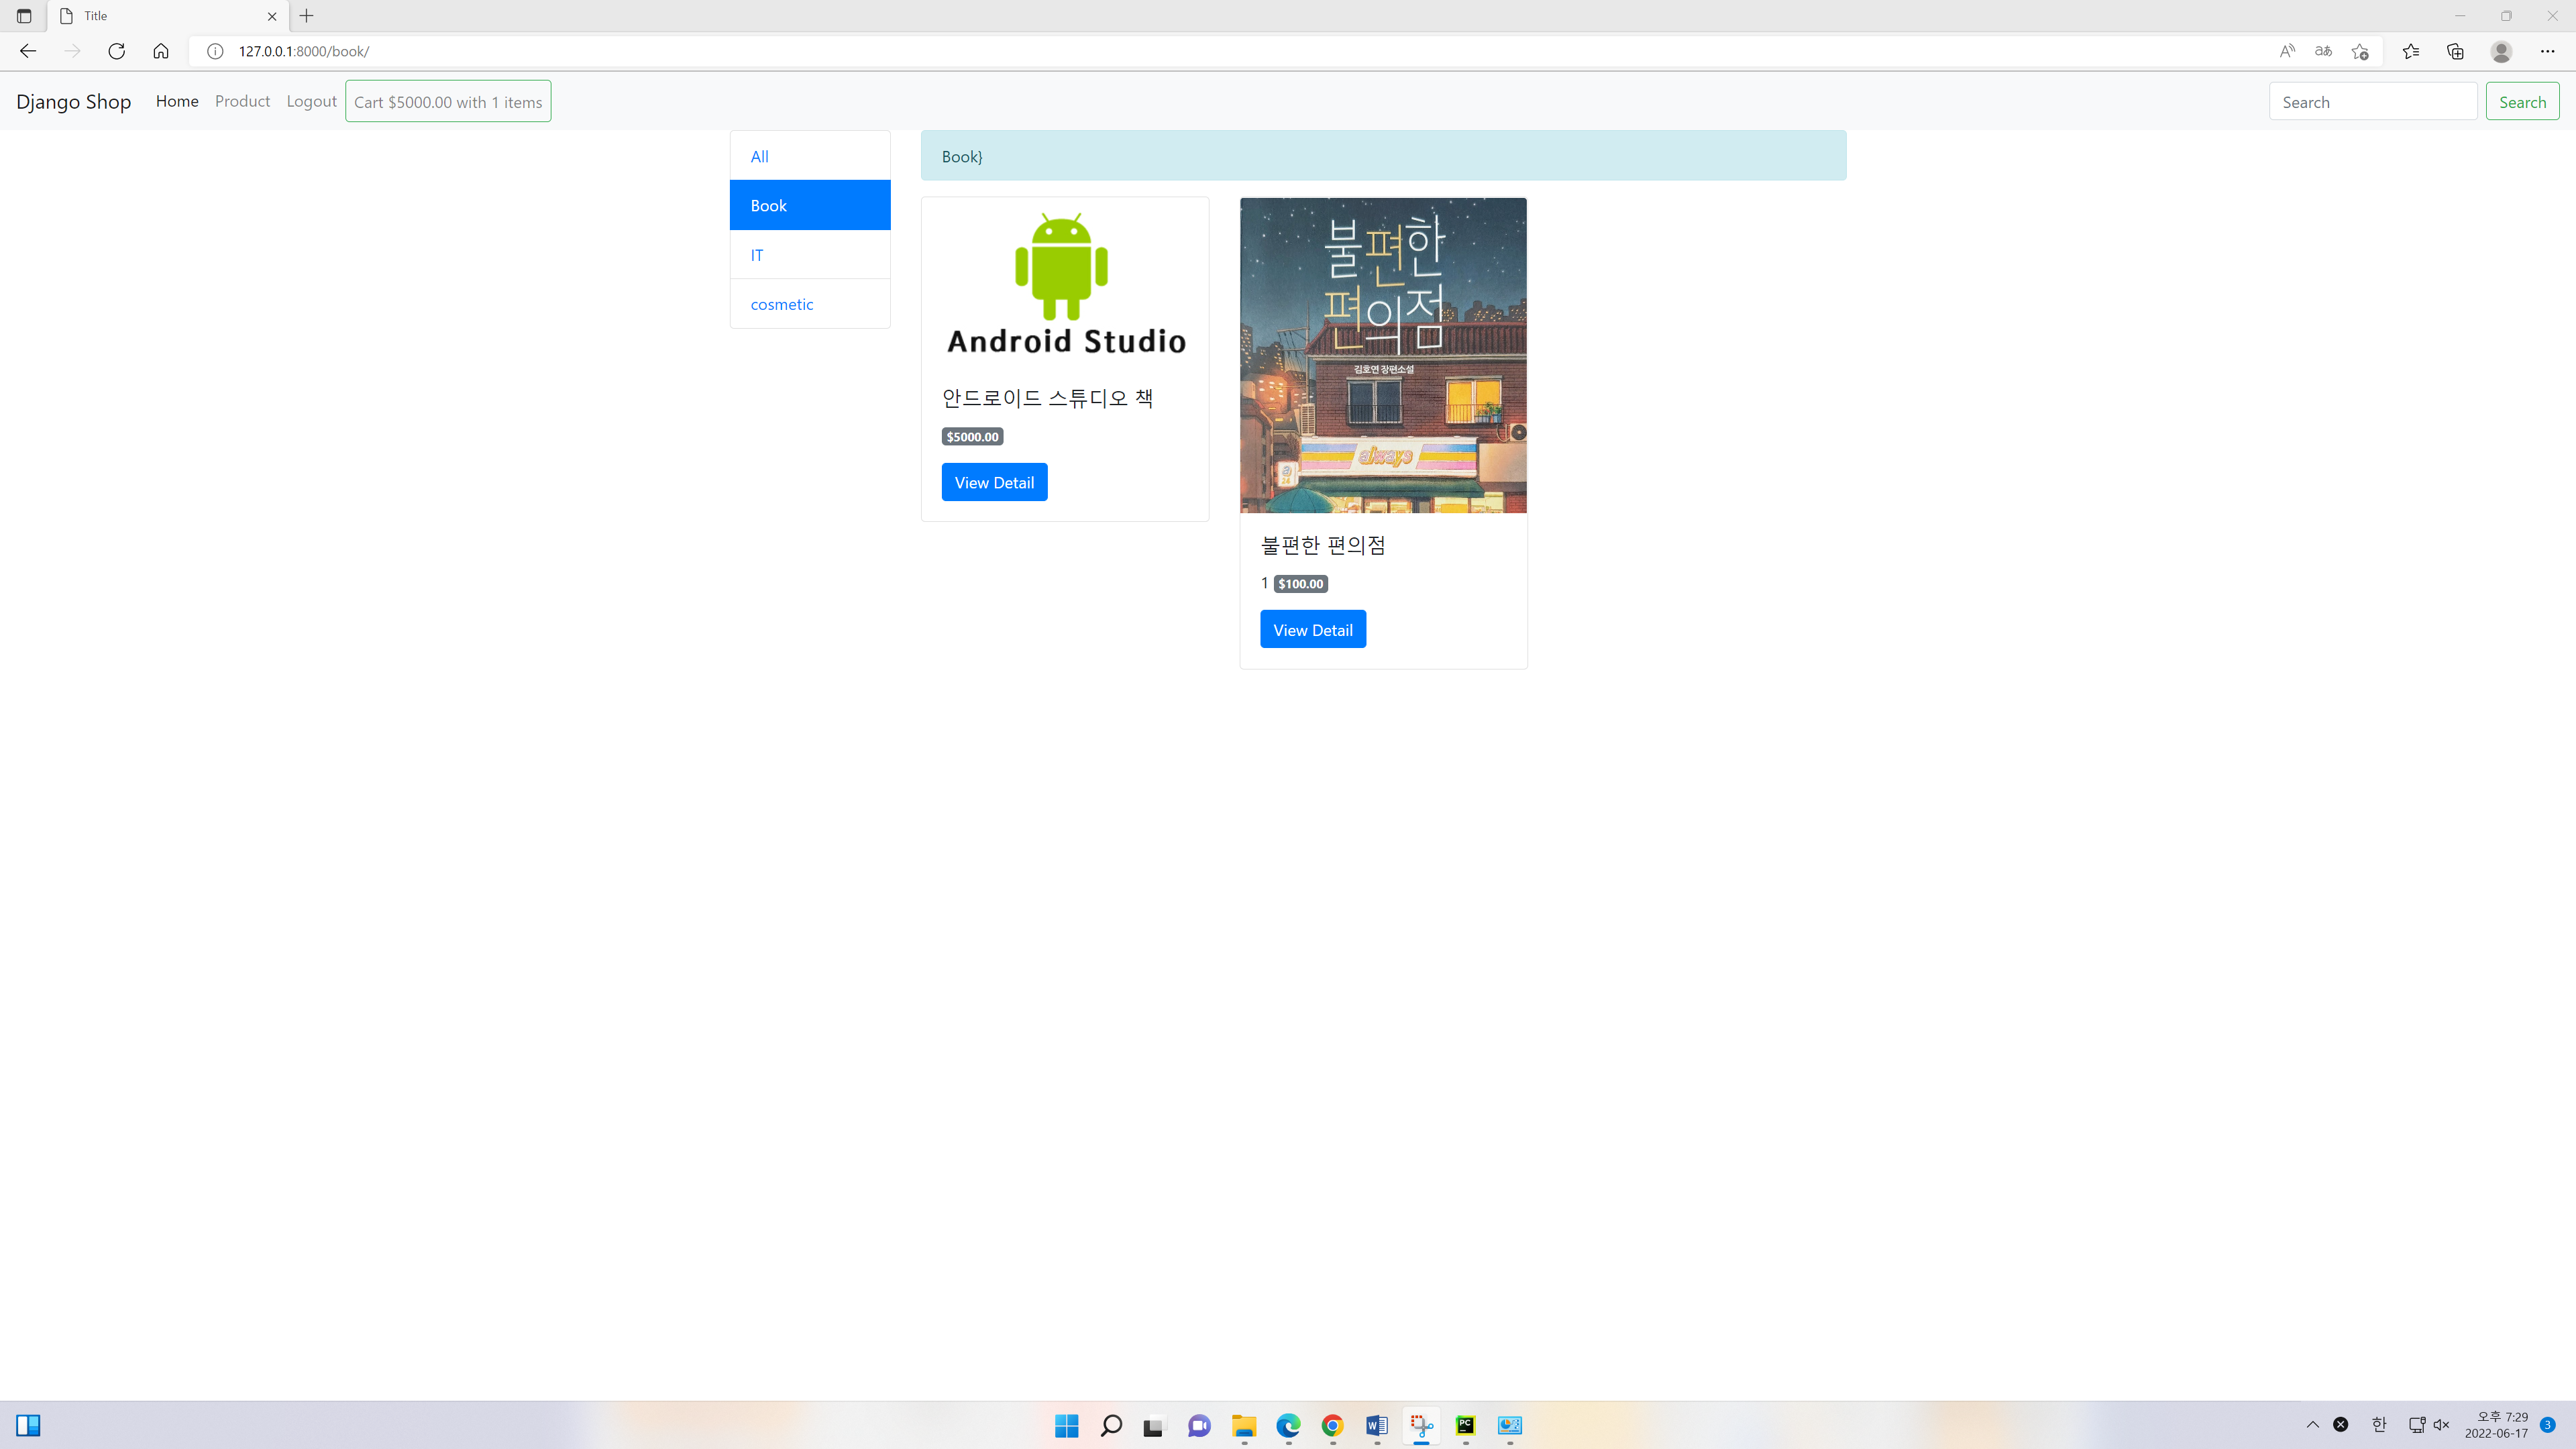Focus the Search input field
This screenshot has height=1449, width=2576.
click(x=2372, y=101)
